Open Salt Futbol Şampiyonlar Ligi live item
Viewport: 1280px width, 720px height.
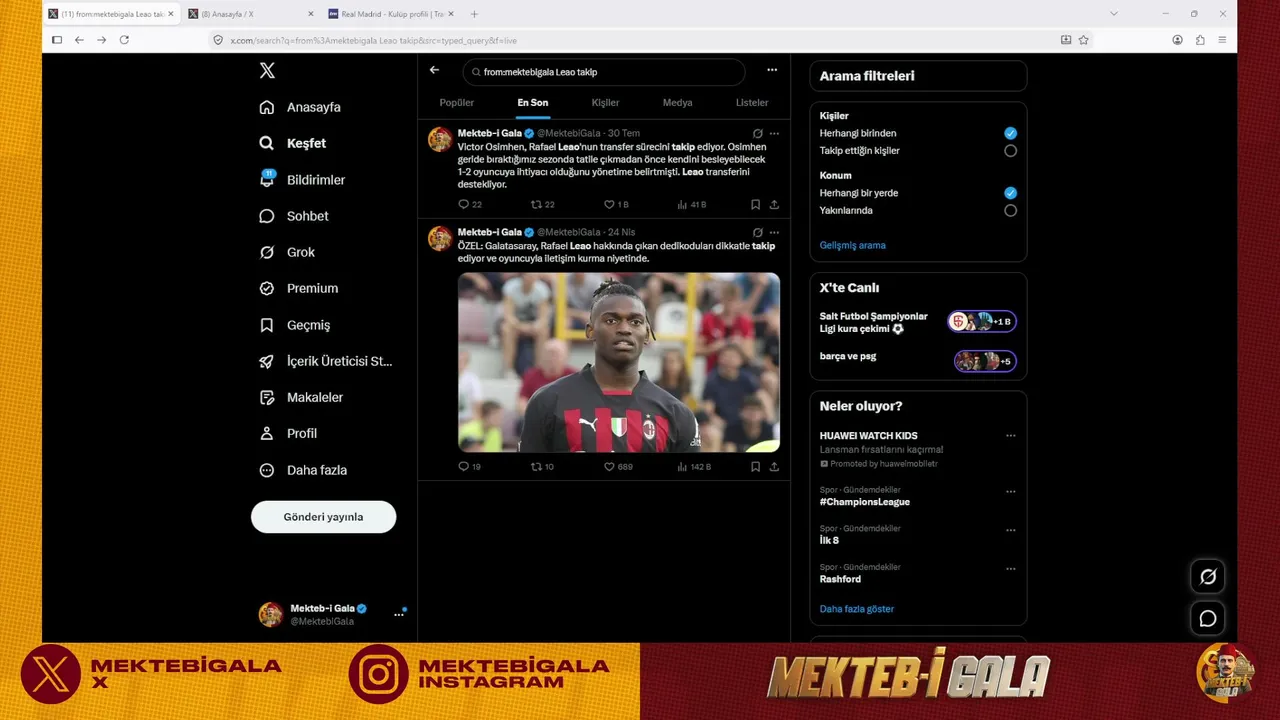click(x=918, y=322)
